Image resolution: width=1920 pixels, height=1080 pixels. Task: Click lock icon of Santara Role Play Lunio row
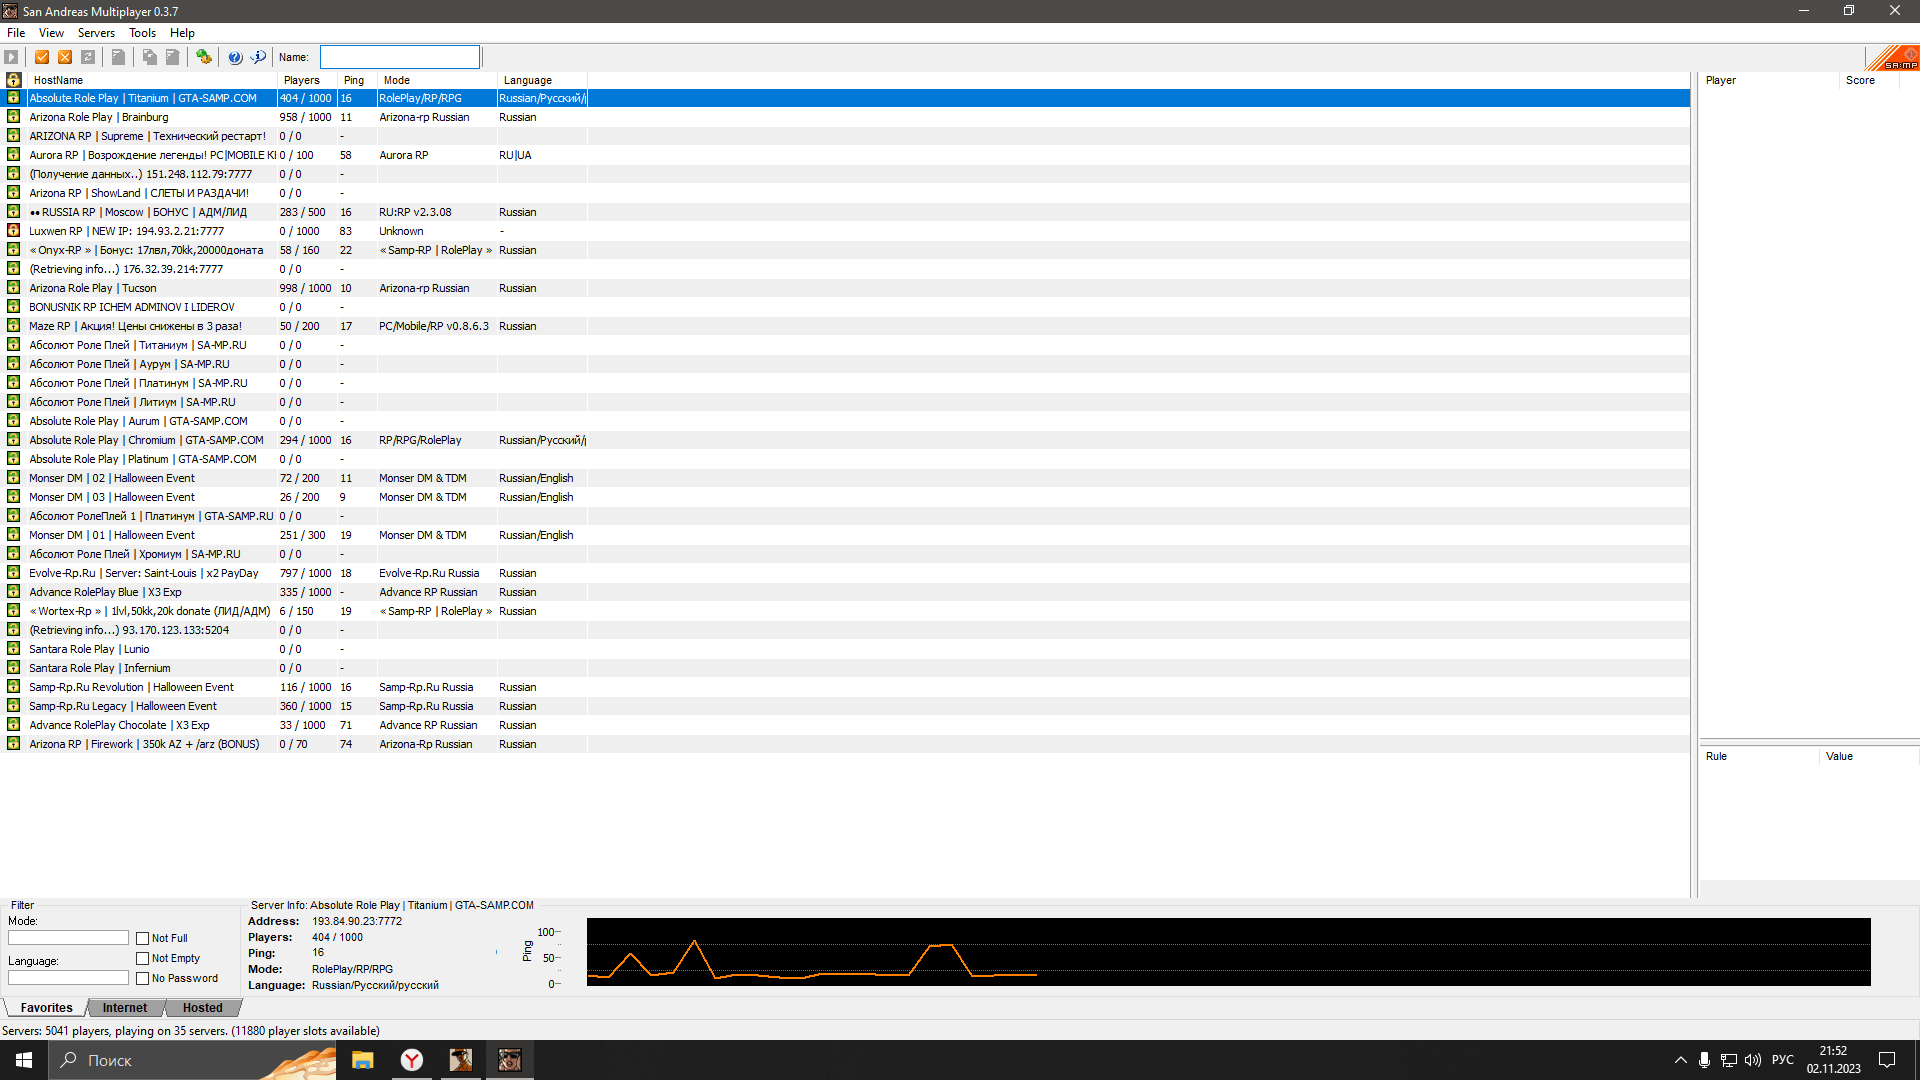13,649
